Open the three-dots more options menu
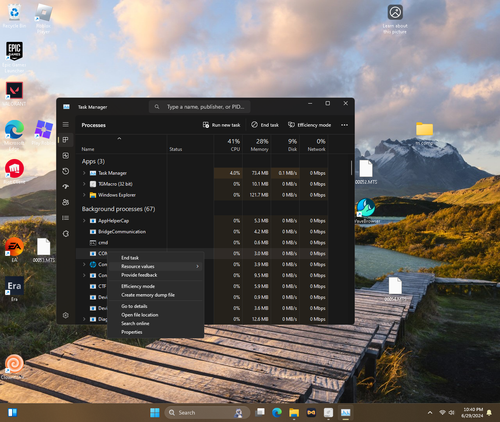The height and width of the screenshot is (422, 500). pyautogui.click(x=344, y=125)
